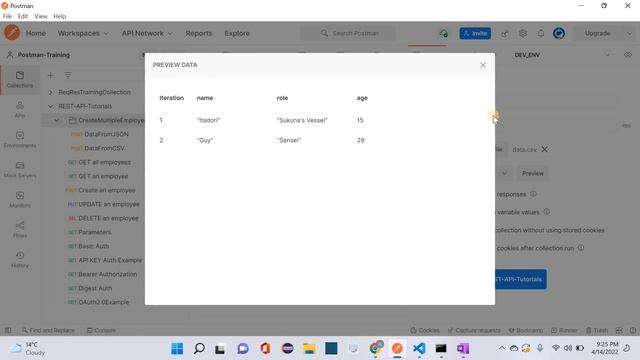640x360 pixels.
Task: Open the data file type dropdown
Action: coord(504,173)
